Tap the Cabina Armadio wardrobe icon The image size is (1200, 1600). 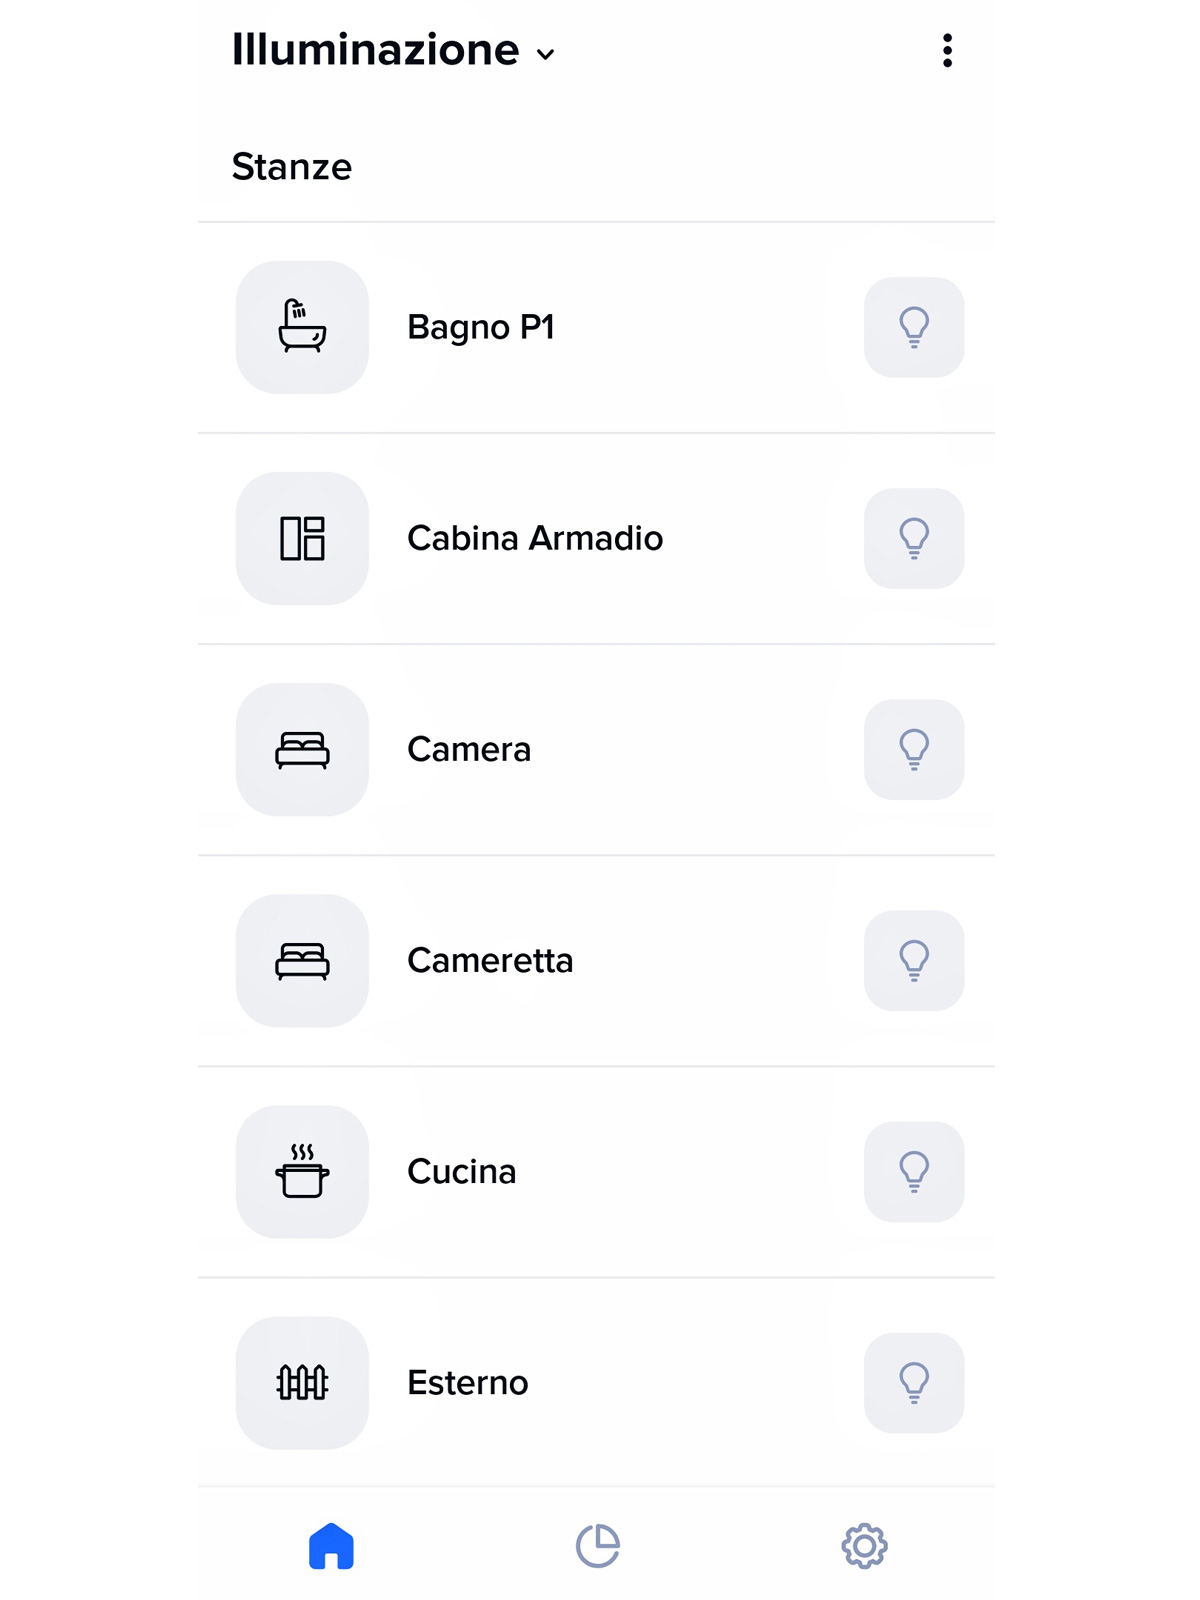click(302, 538)
